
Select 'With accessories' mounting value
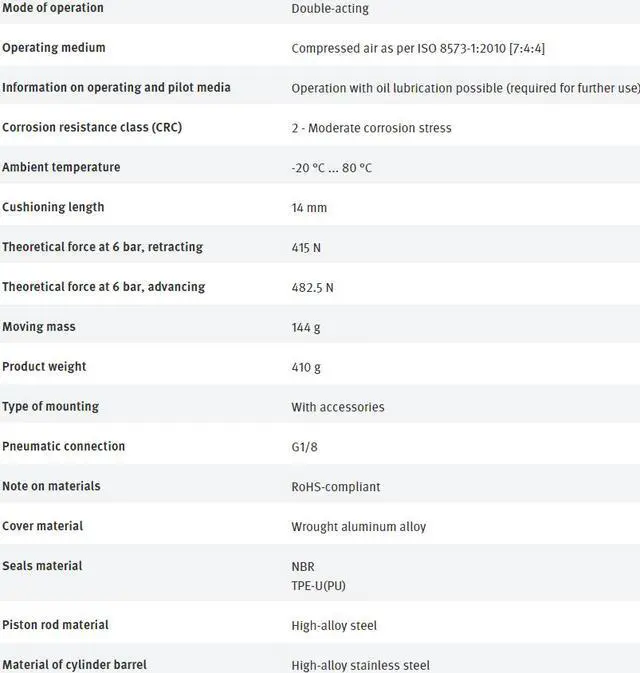click(x=338, y=407)
